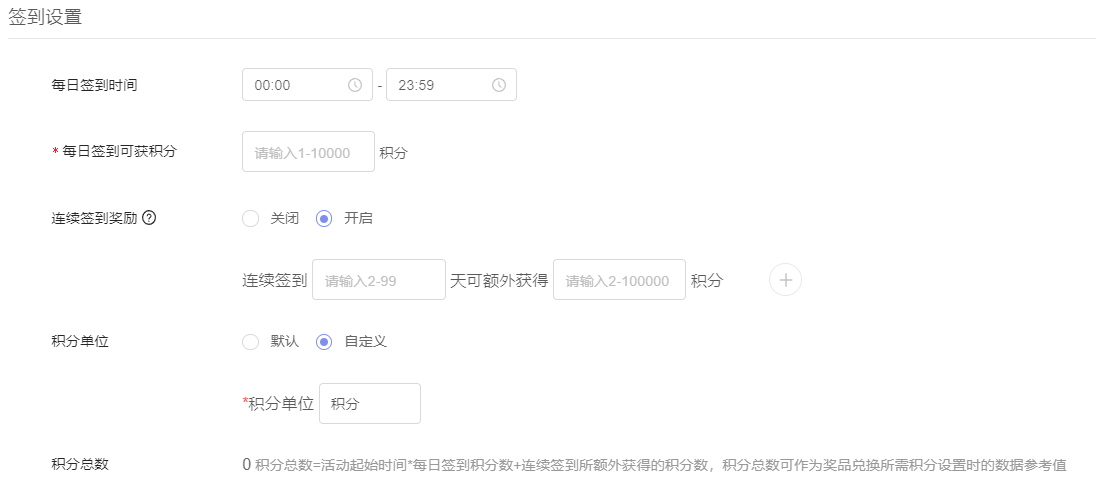Click the clock icon in the 23:59 field
Viewport: 1096px width, 497px height.
[499, 85]
